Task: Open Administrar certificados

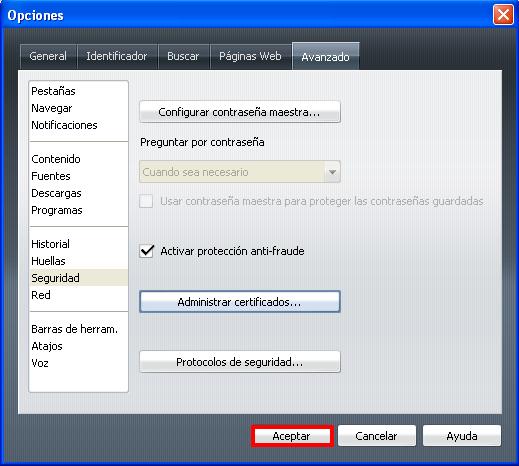Action: pyautogui.click(x=240, y=302)
